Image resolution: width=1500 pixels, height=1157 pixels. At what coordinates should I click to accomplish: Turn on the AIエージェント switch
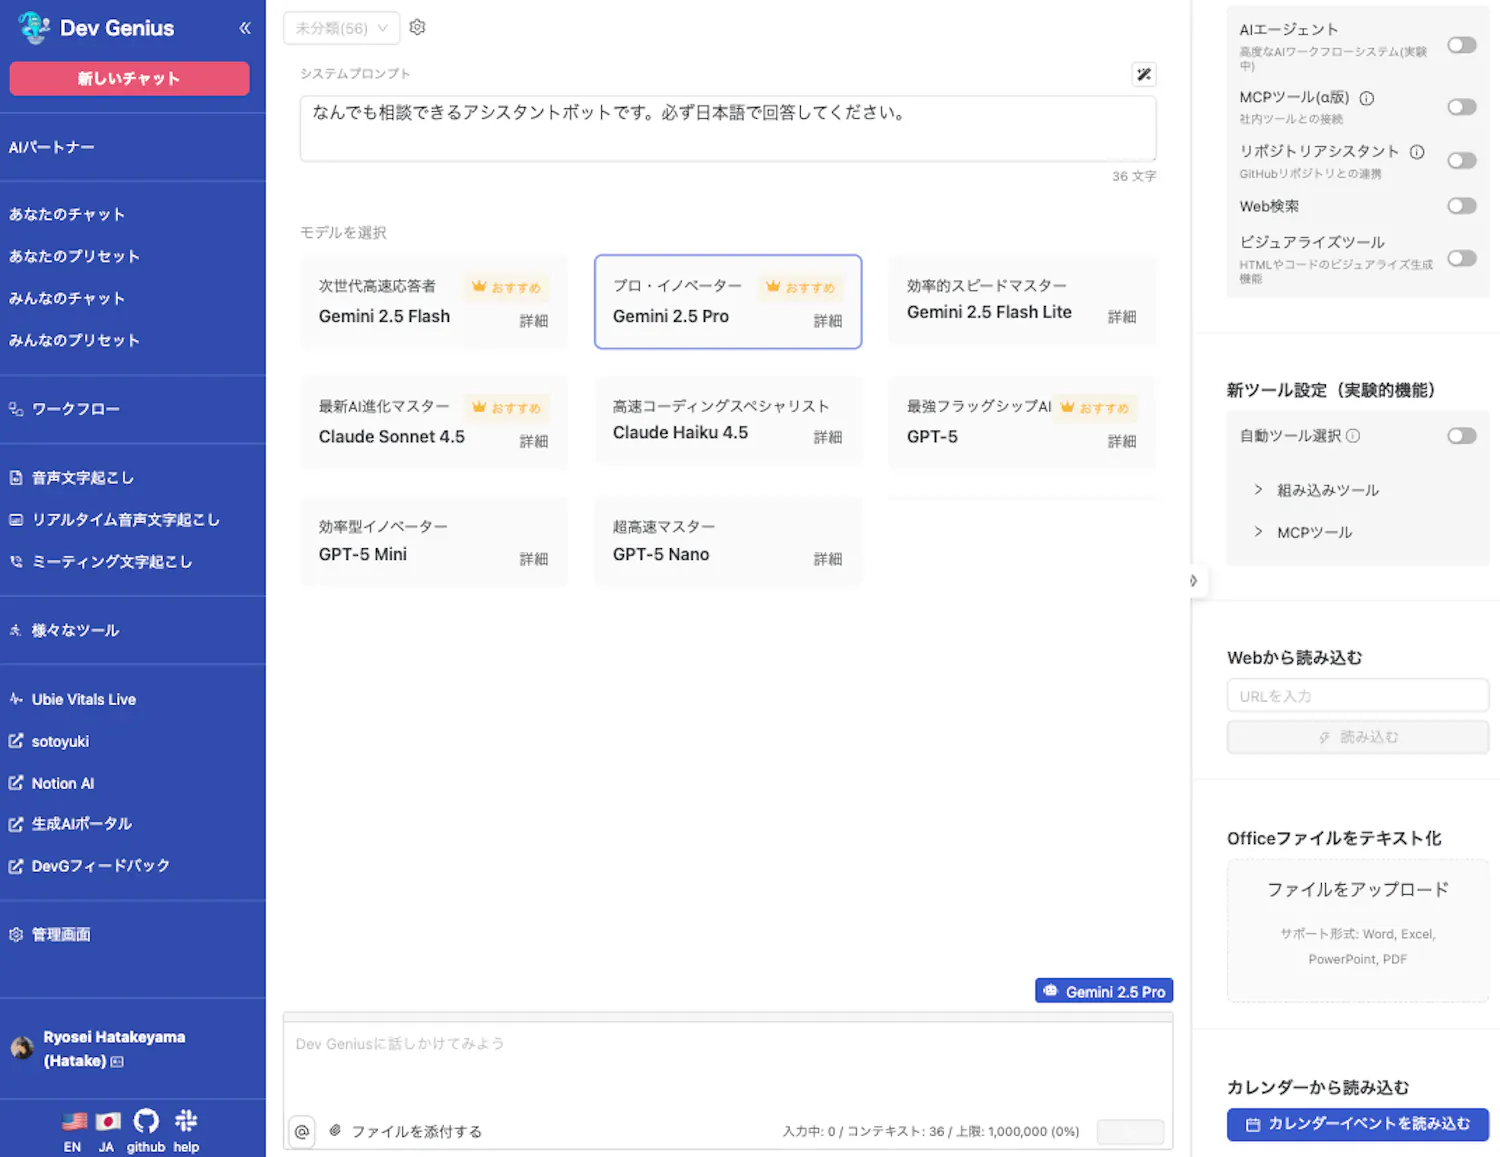(1461, 45)
